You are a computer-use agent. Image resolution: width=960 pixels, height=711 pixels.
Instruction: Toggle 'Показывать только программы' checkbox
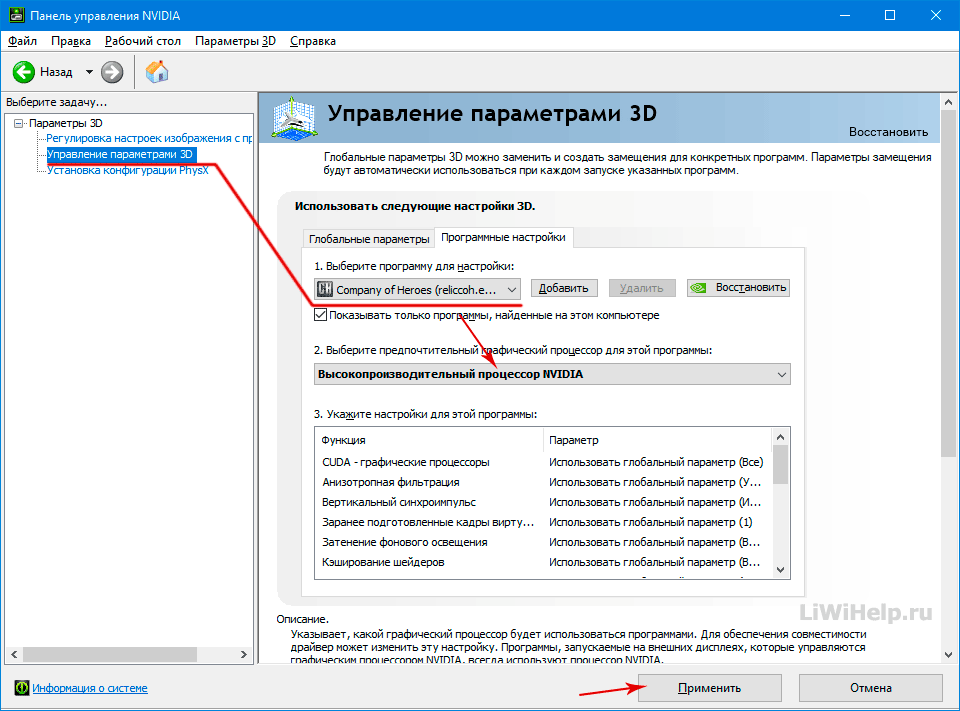tap(321, 315)
